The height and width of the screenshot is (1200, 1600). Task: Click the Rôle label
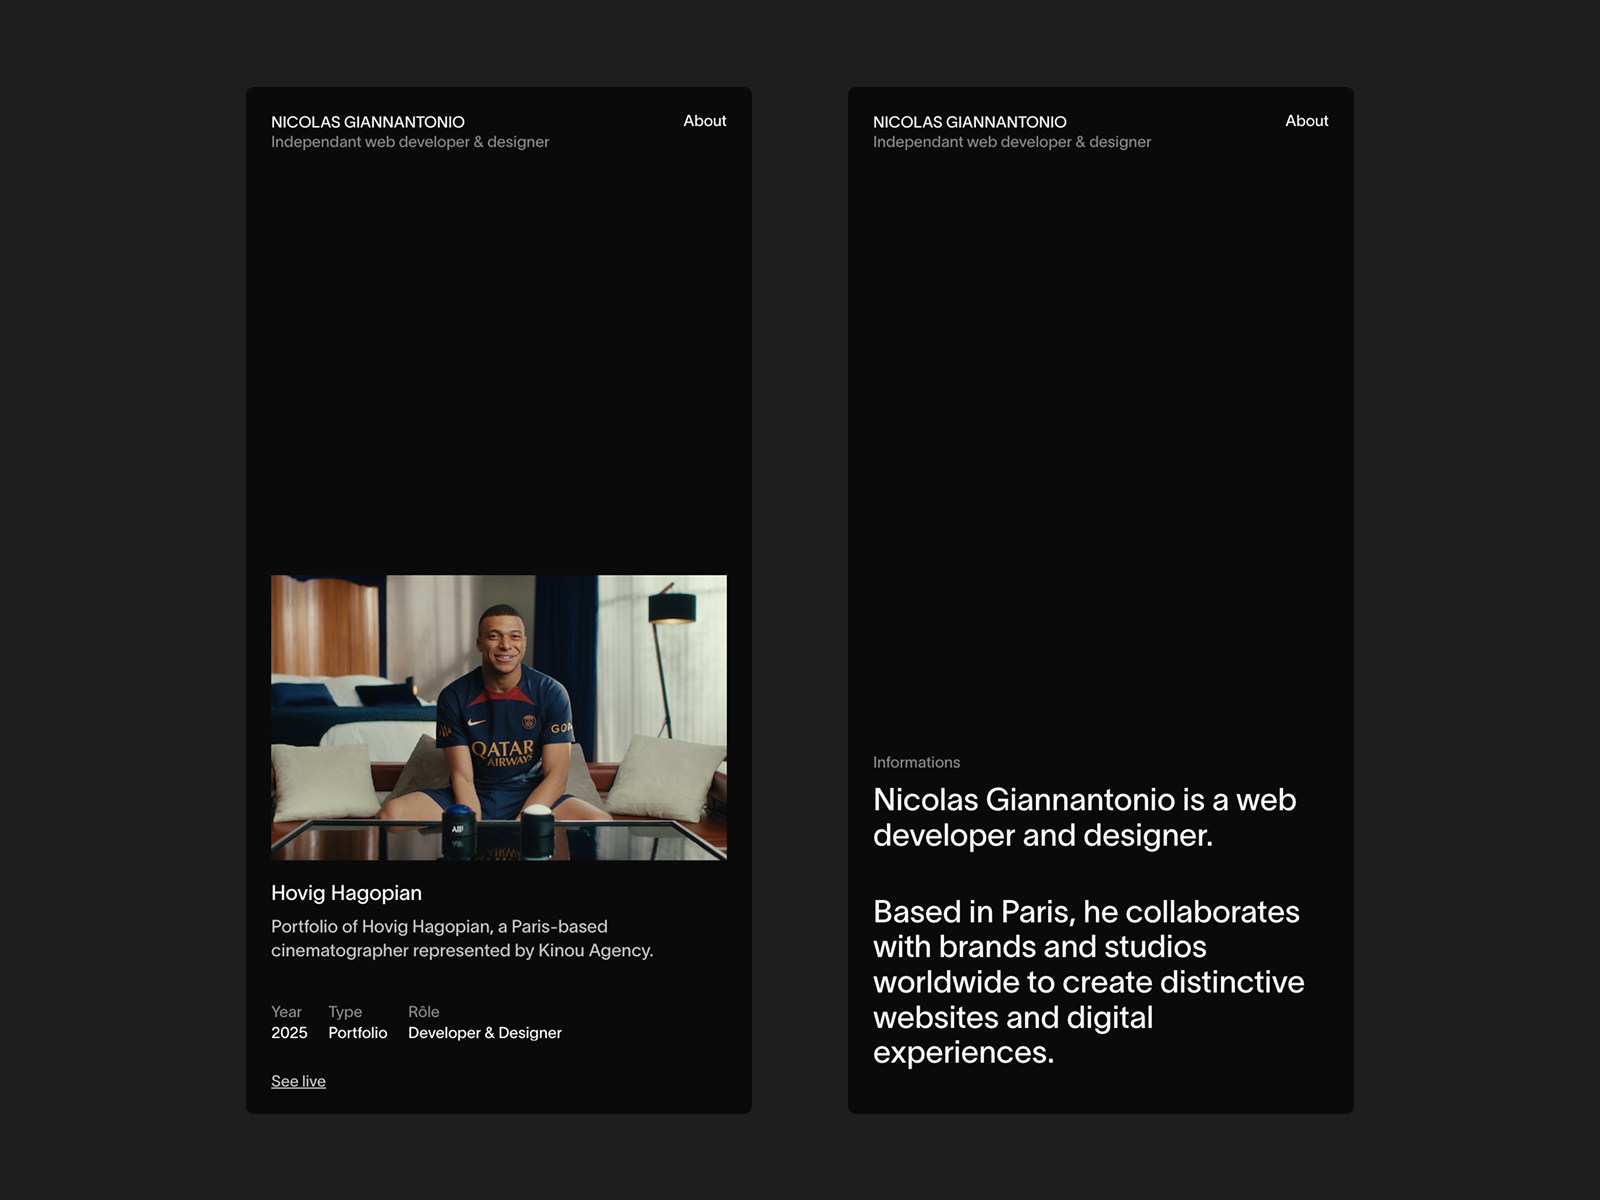[x=424, y=1012]
